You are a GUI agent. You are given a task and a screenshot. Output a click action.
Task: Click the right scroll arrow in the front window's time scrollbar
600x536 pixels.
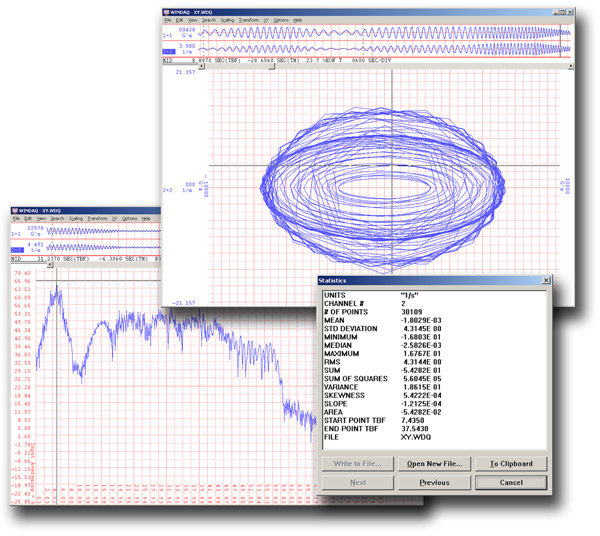coord(571,66)
